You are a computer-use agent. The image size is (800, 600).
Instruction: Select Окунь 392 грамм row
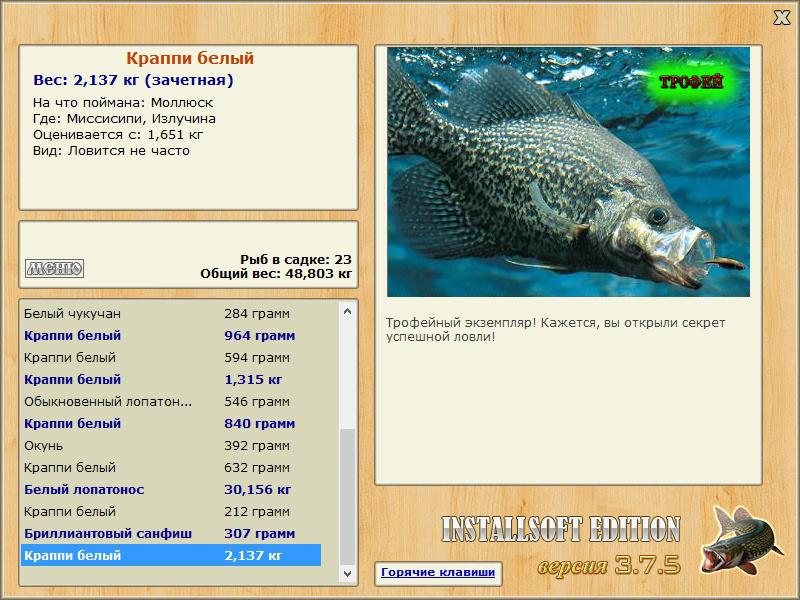click(171, 445)
